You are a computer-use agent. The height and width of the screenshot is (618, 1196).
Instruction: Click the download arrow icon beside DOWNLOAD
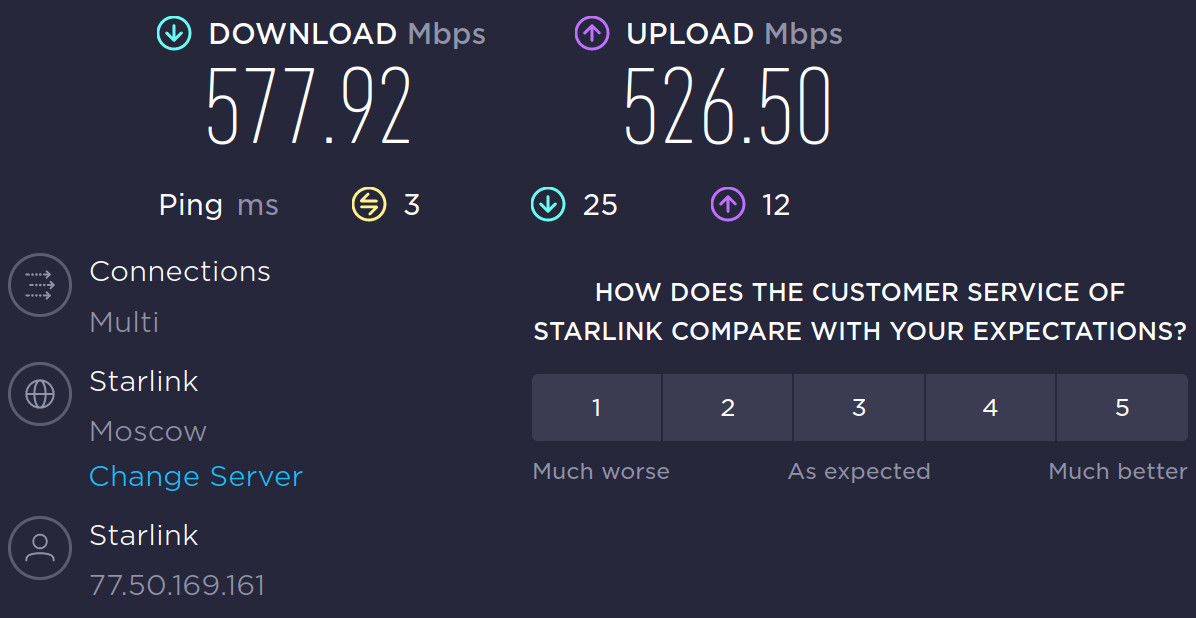click(174, 34)
